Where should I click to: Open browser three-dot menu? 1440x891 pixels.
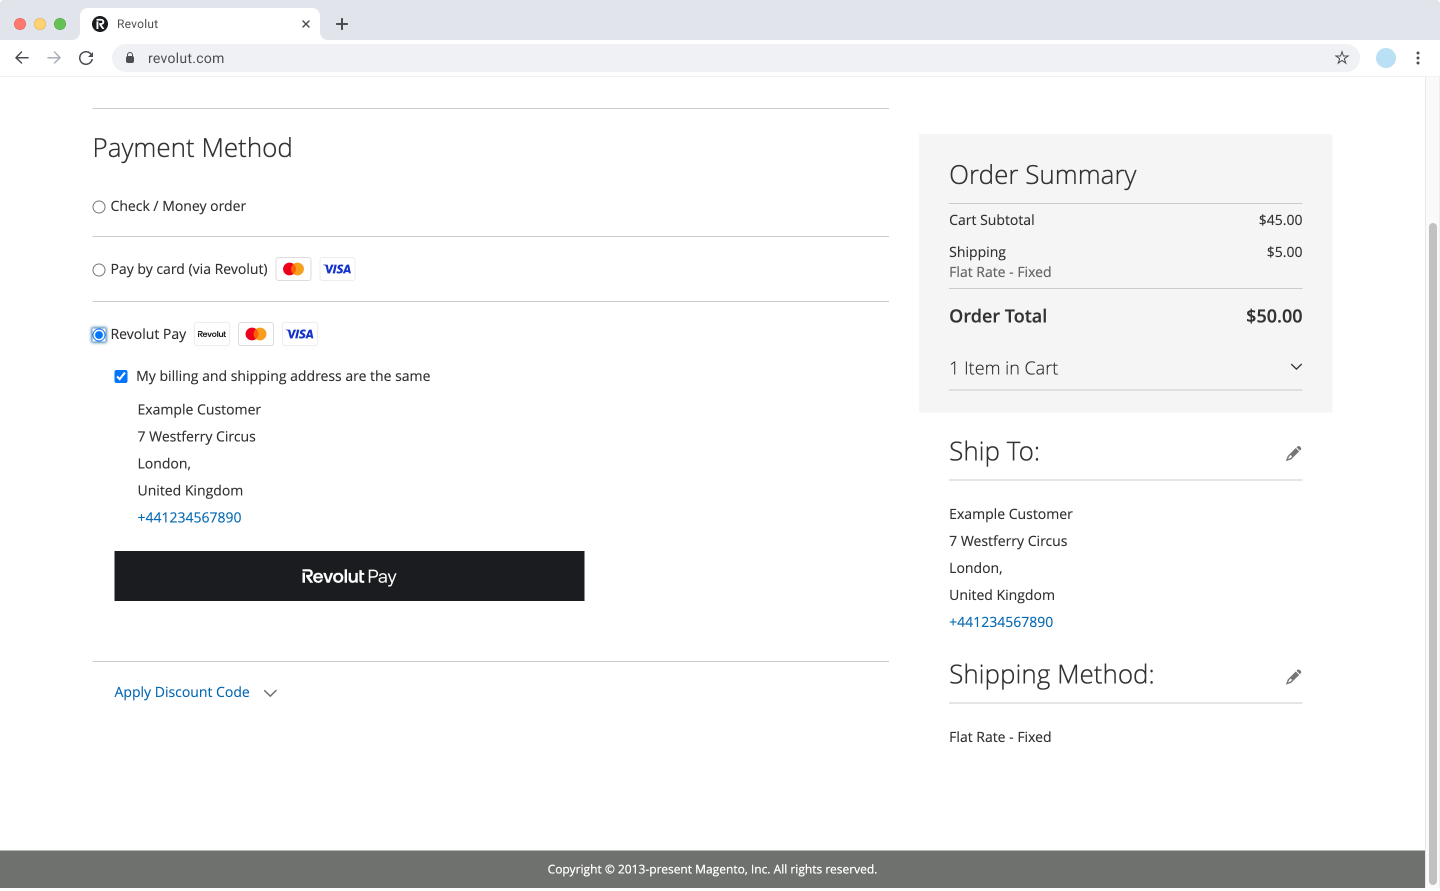(x=1418, y=58)
